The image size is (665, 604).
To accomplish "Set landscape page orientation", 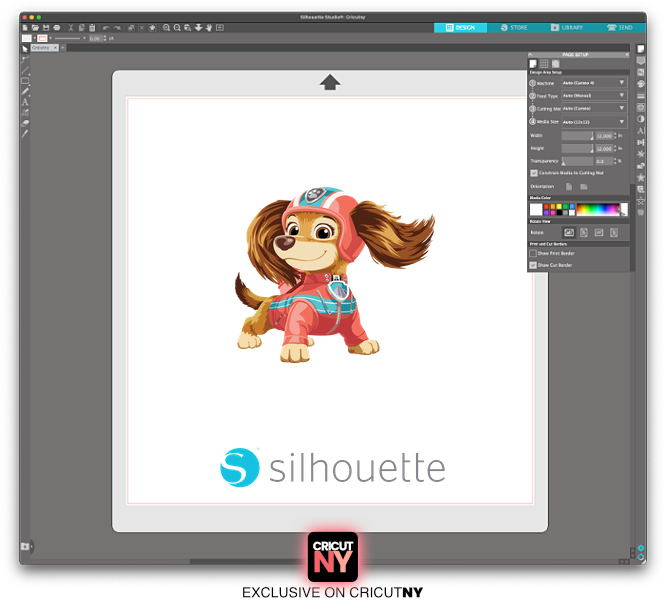I will coord(584,187).
